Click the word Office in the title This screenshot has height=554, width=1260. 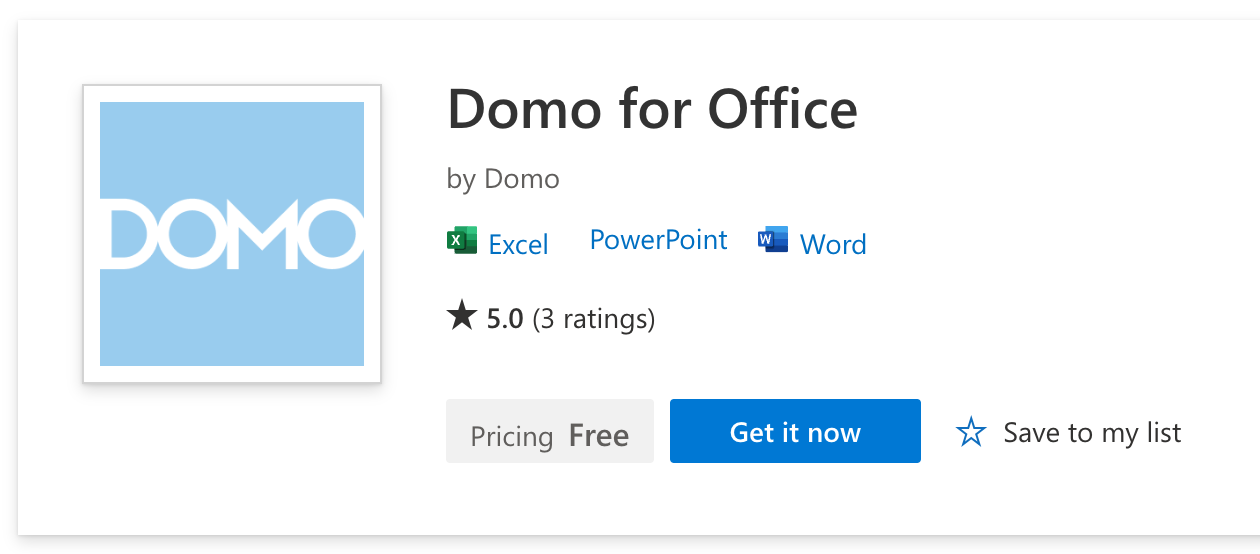[x=782, y=109]
